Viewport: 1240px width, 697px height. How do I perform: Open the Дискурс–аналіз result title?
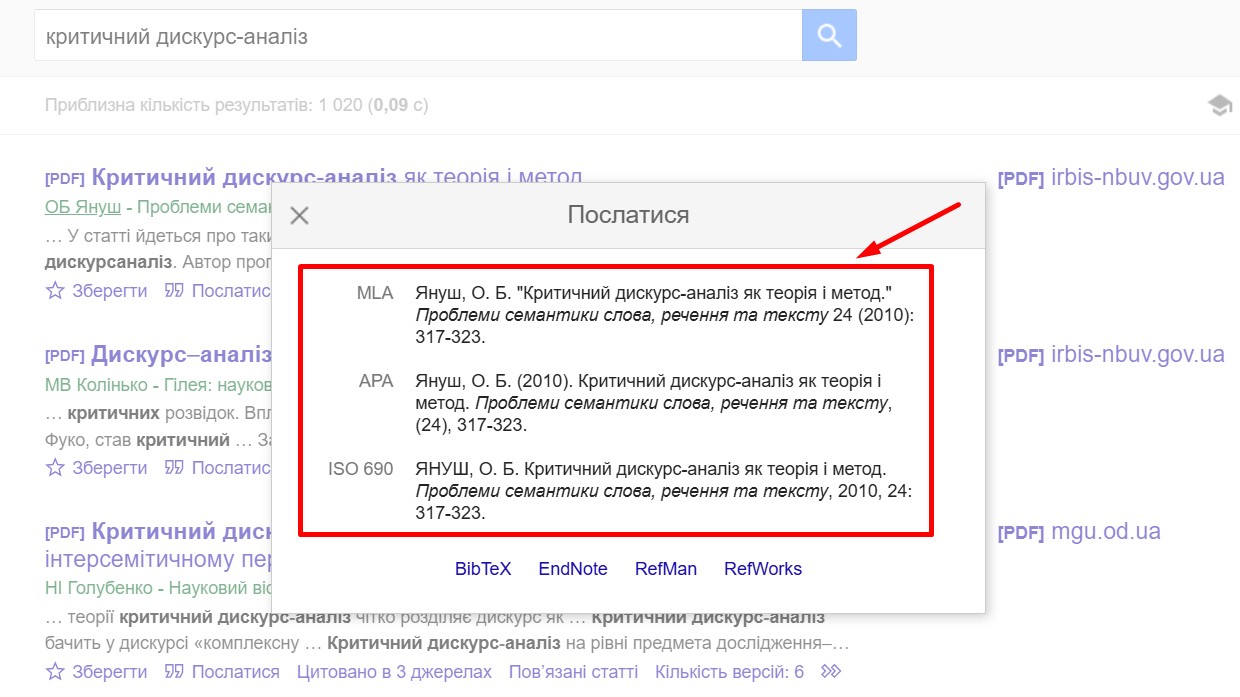(x=181, y=355)
